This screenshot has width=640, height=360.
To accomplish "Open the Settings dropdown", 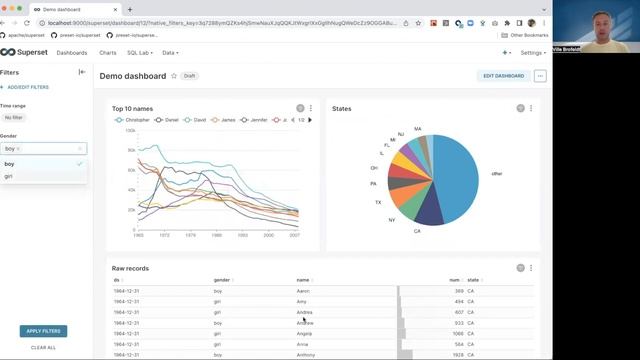I will click(533, 53).
